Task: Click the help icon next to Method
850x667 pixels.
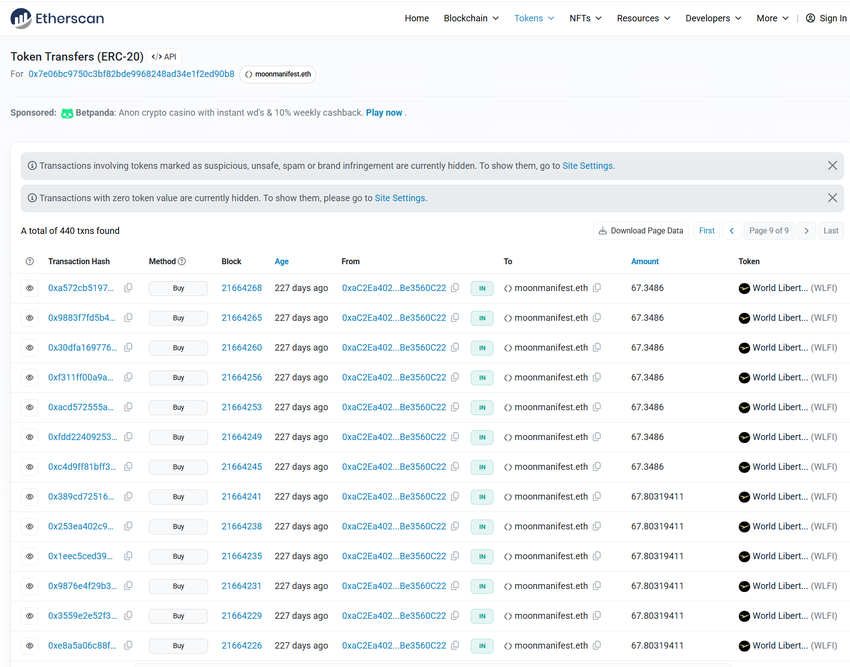Action: click(x=182, y=262)
